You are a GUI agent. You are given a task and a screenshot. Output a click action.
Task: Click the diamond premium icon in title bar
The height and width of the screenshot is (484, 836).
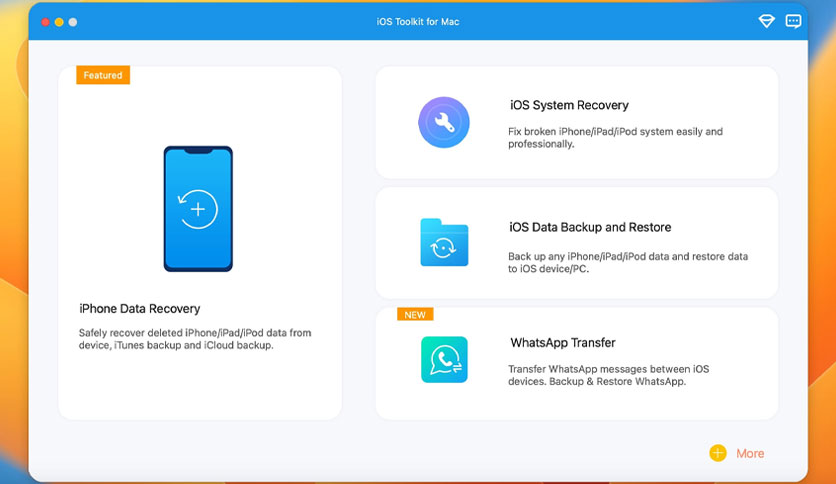pos(766,21)
